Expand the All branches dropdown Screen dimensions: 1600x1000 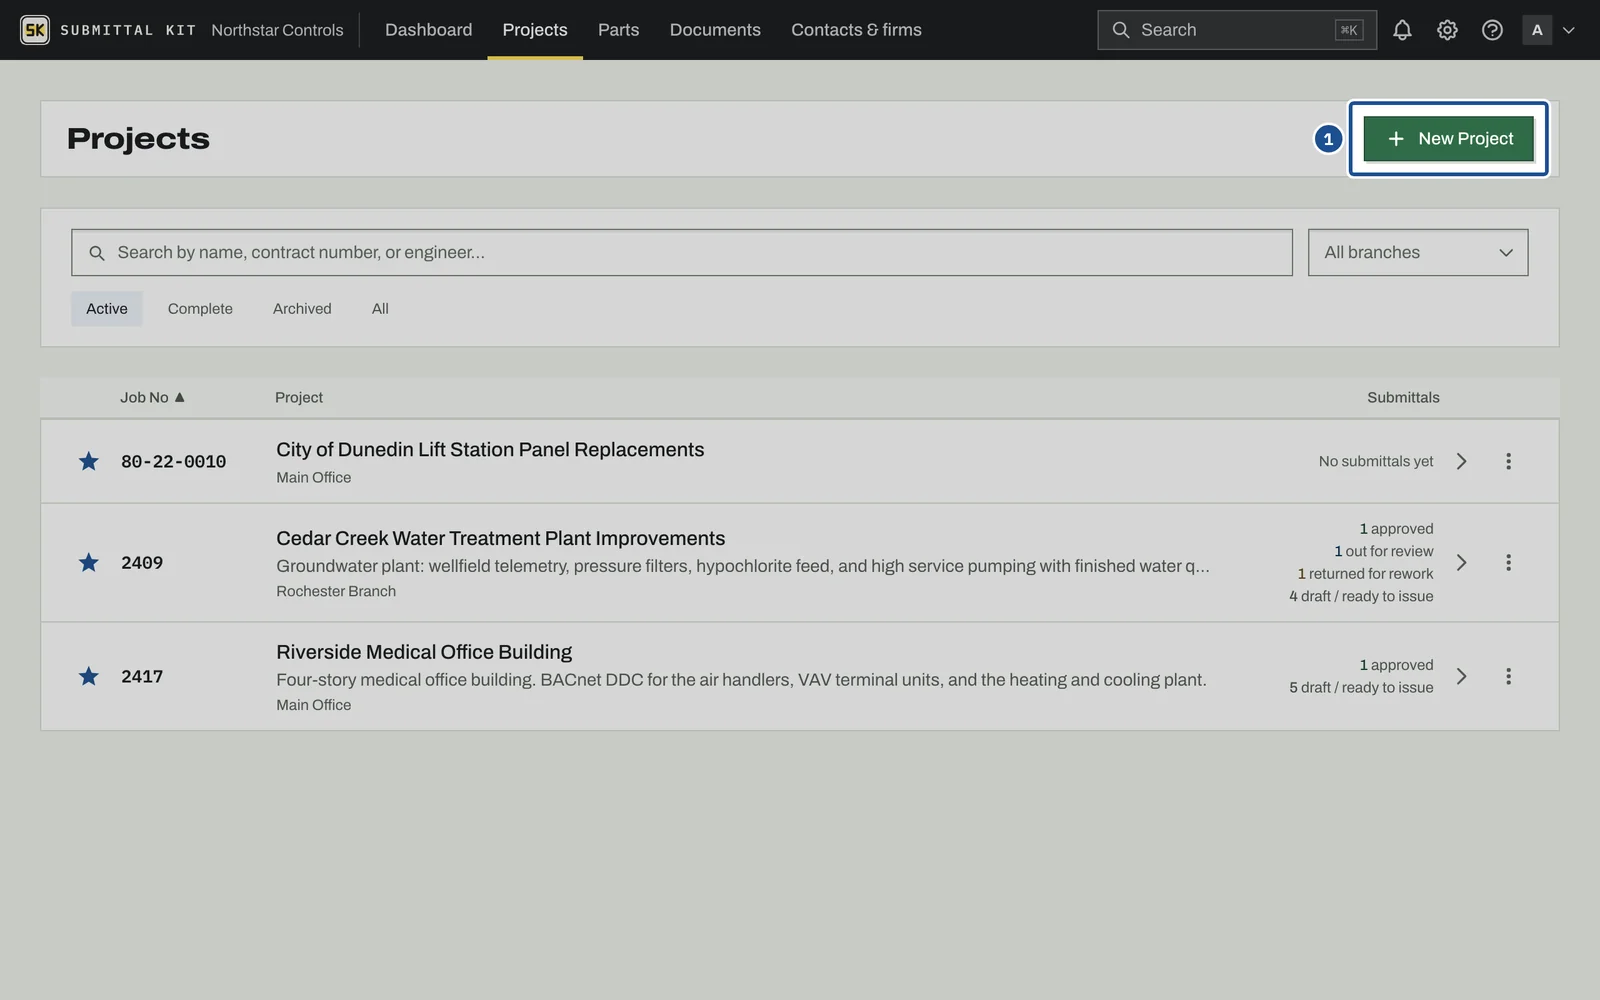(1418, 253)
